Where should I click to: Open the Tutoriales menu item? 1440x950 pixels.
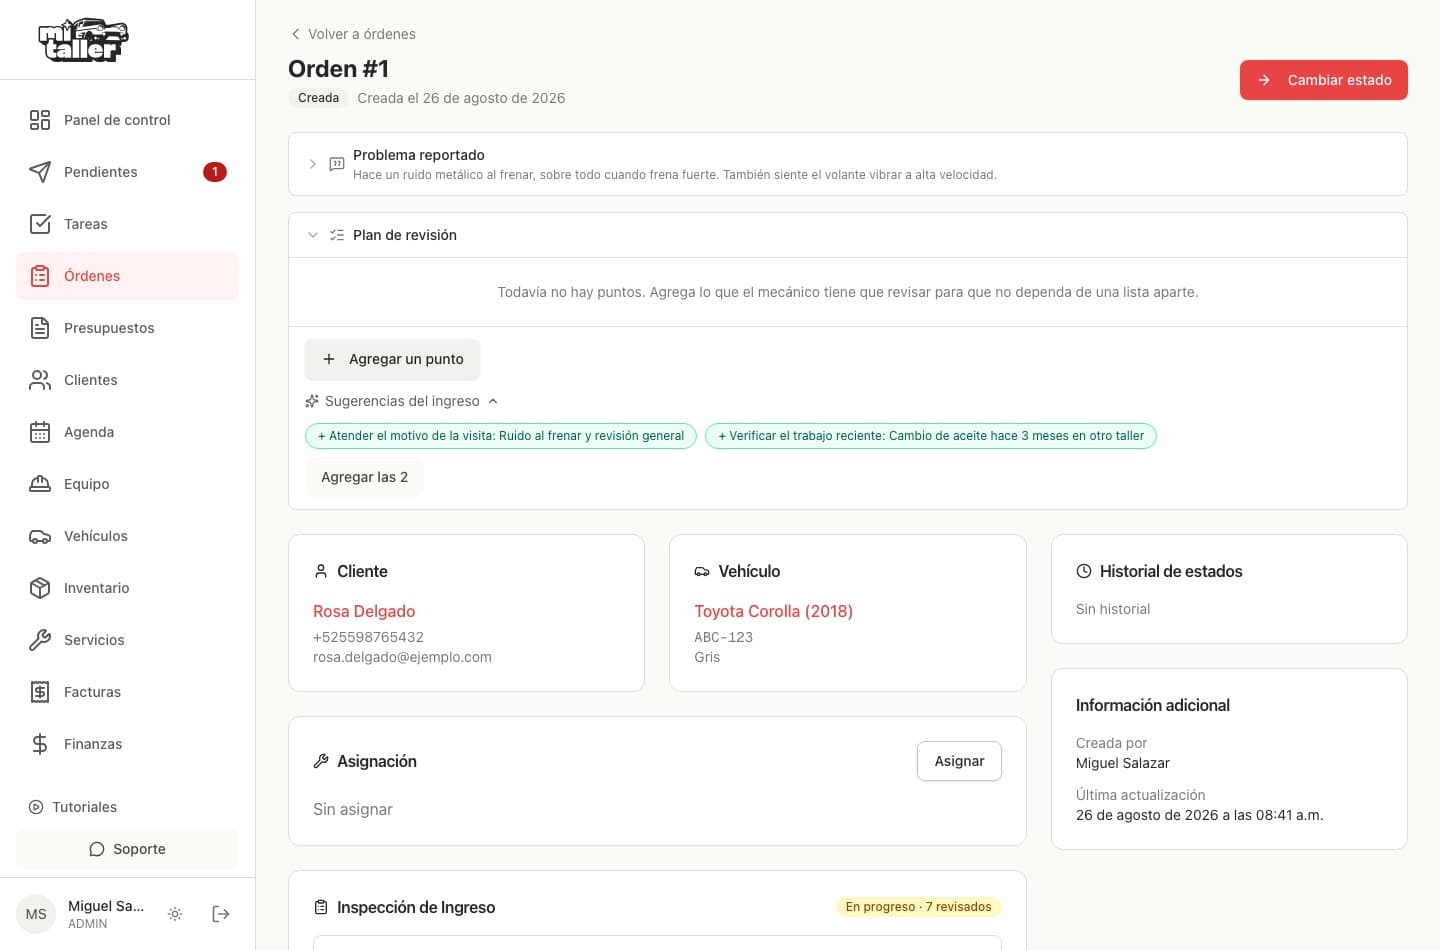point(73,807)
